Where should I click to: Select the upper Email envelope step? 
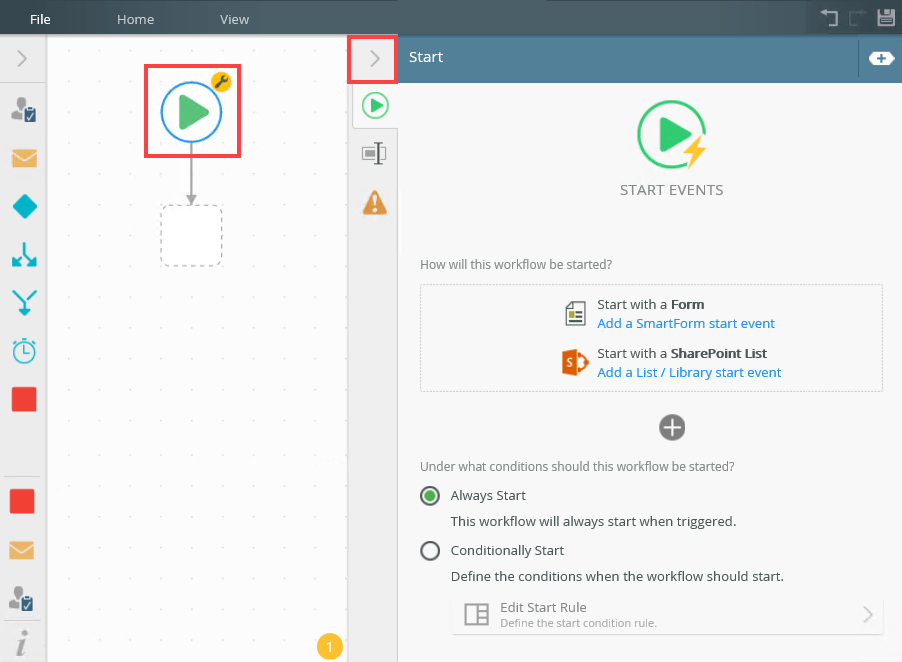(24, 158)
